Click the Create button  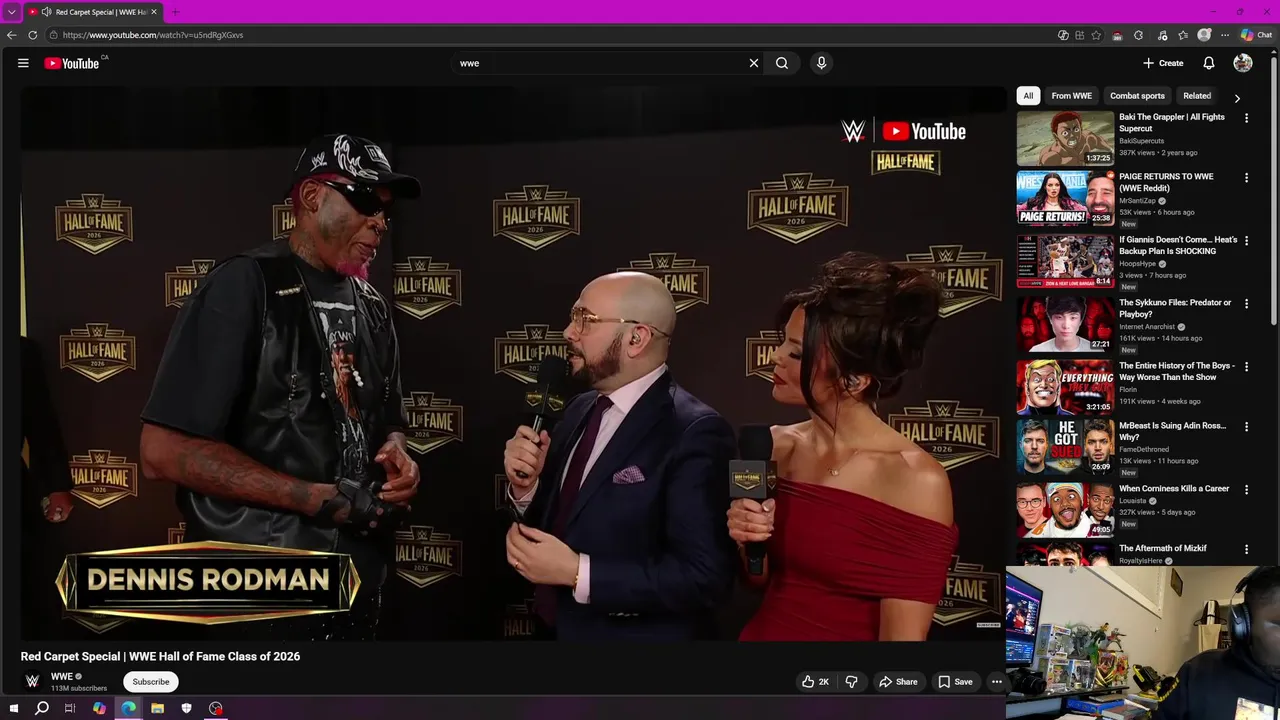[x=1163, y=63]
